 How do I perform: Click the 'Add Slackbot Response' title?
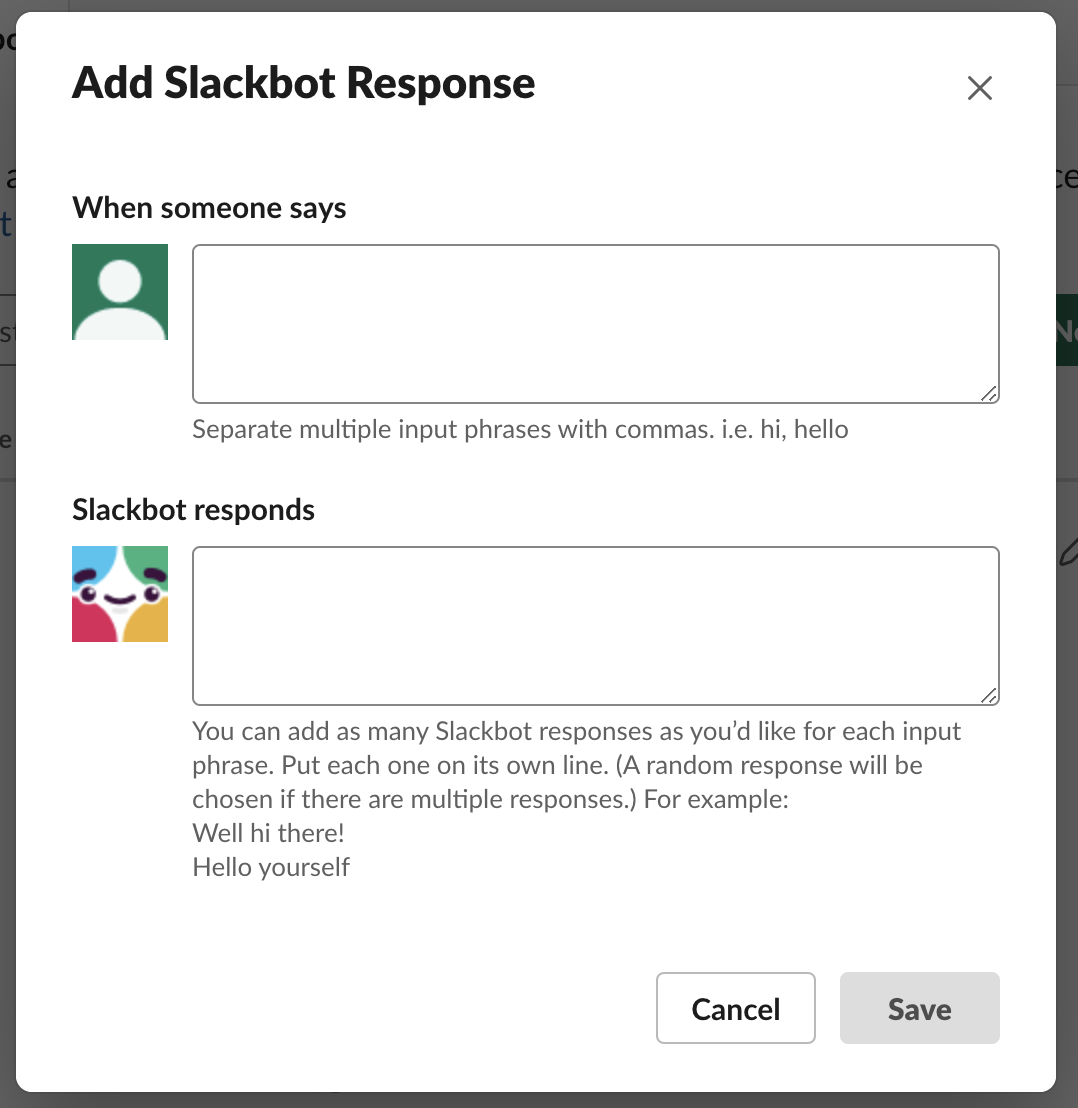(303, 83)
